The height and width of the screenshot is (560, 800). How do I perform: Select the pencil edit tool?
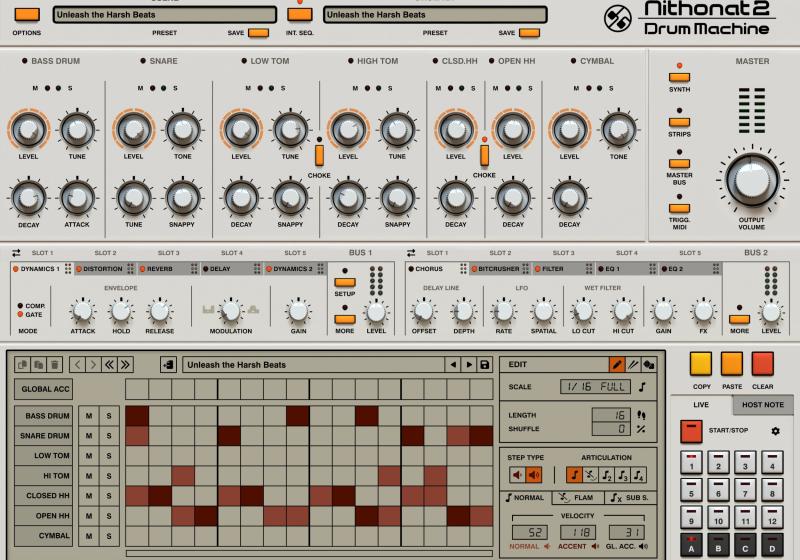(617, 365)
